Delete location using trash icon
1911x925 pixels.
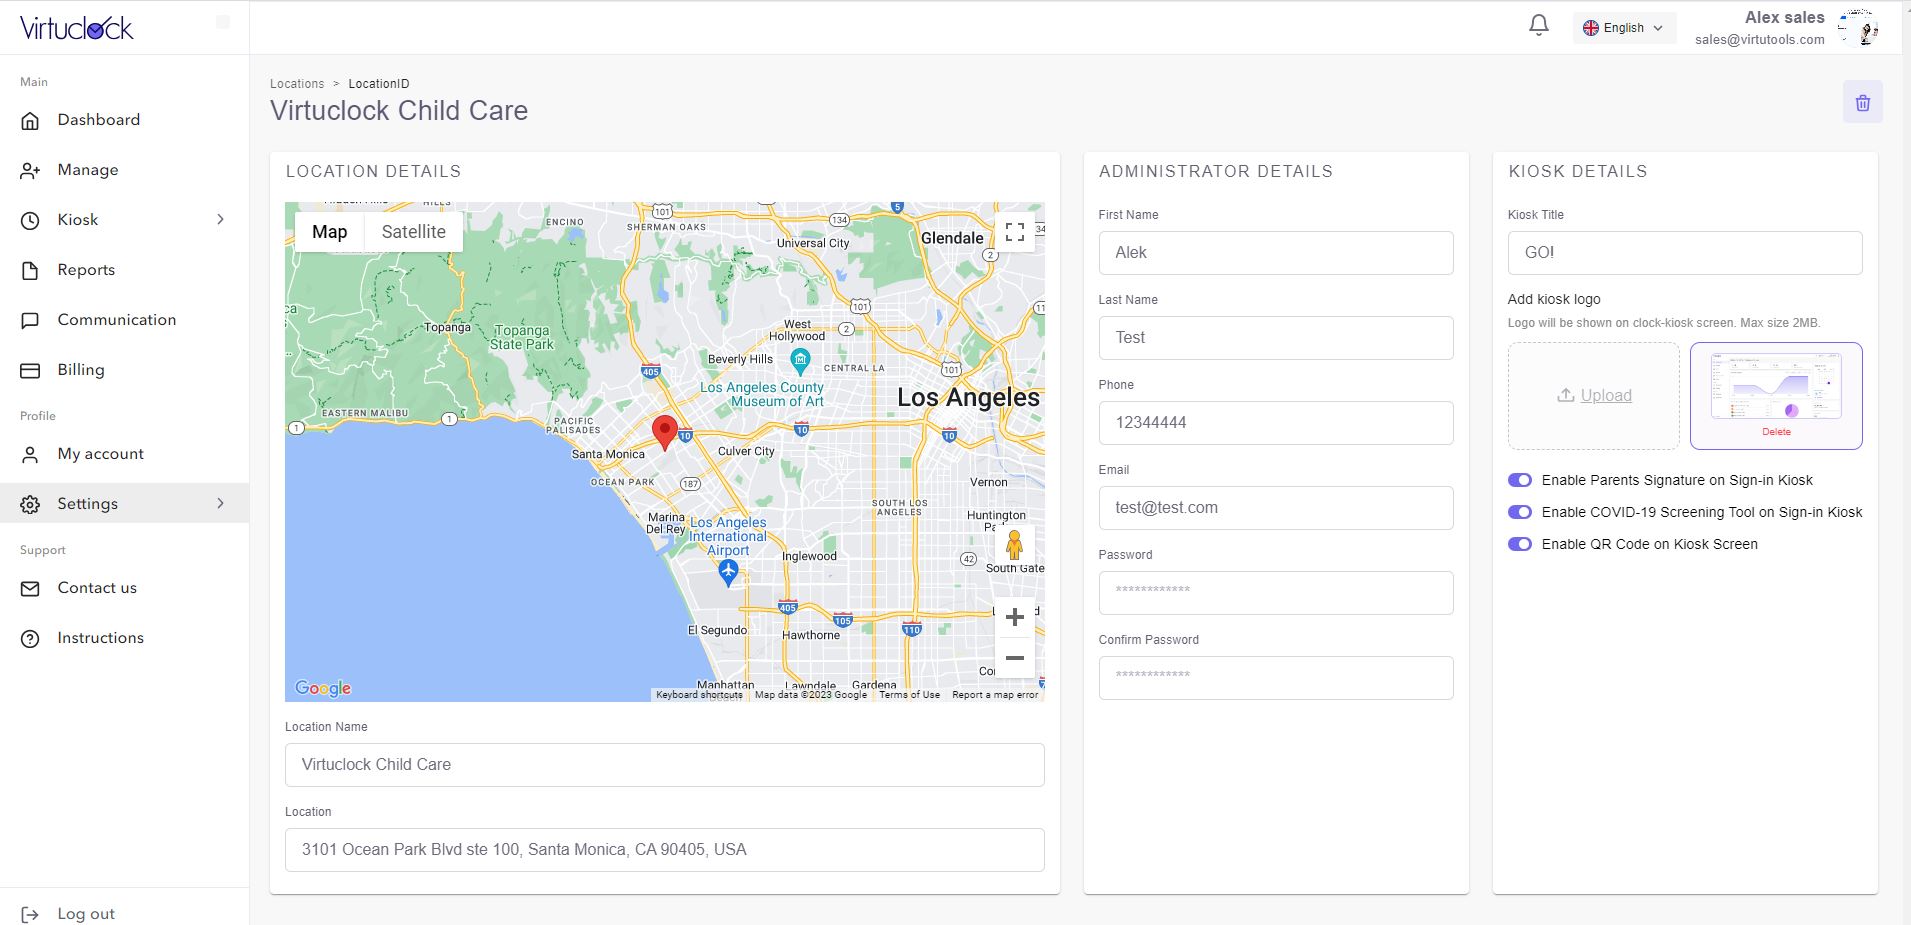point(1863,103)
